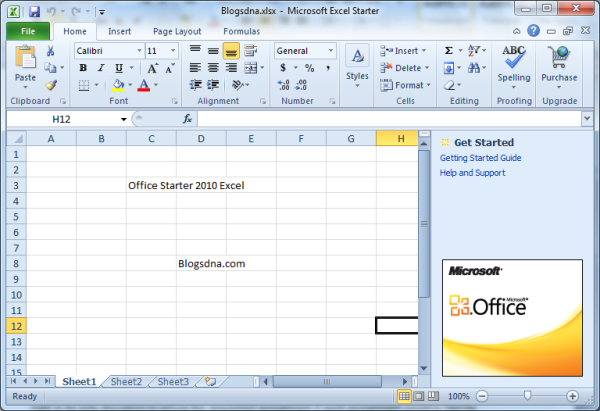600x411 pixels.
Task: Align text right
Action: pyautogui.click(x=231, y=68)
